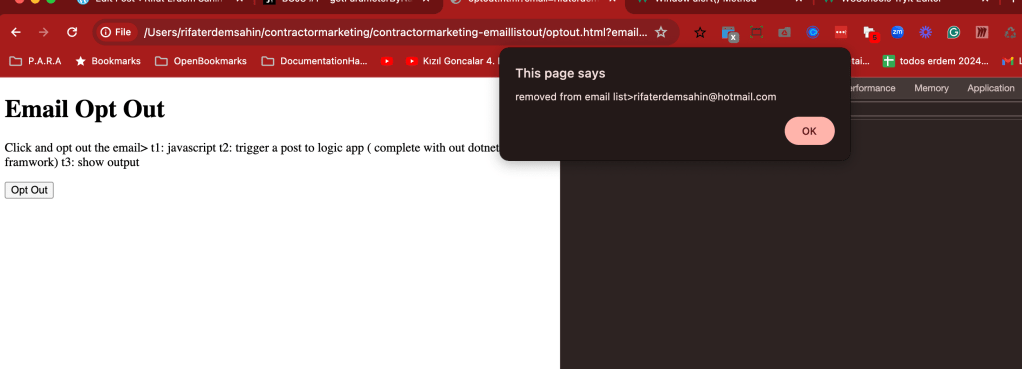Open the Kızıl Goncalar 4. YouTube bookmark
This screenshot has width=1022, height=369.
coord(453,61)
